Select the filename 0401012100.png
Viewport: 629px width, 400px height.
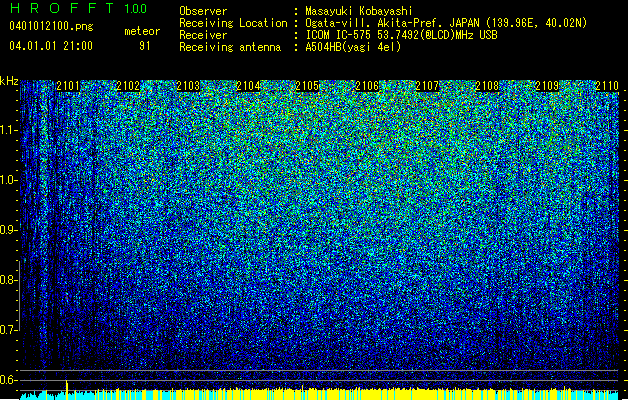tap(51, 26)
